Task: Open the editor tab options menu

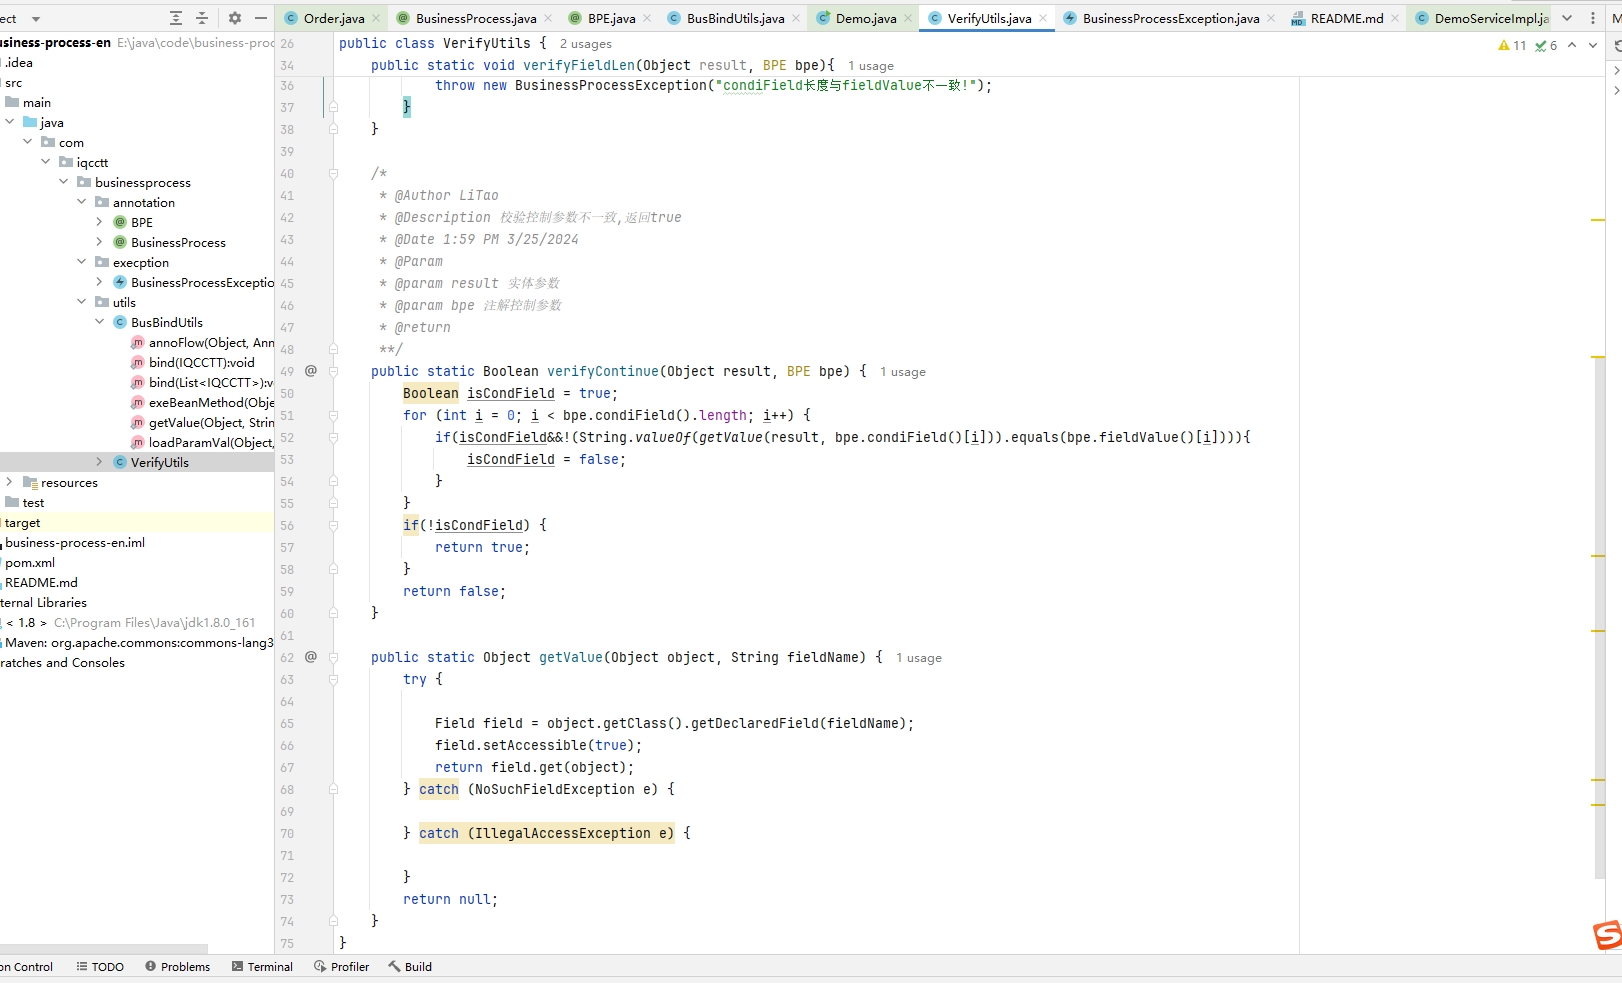Action: coord(1593,18)
